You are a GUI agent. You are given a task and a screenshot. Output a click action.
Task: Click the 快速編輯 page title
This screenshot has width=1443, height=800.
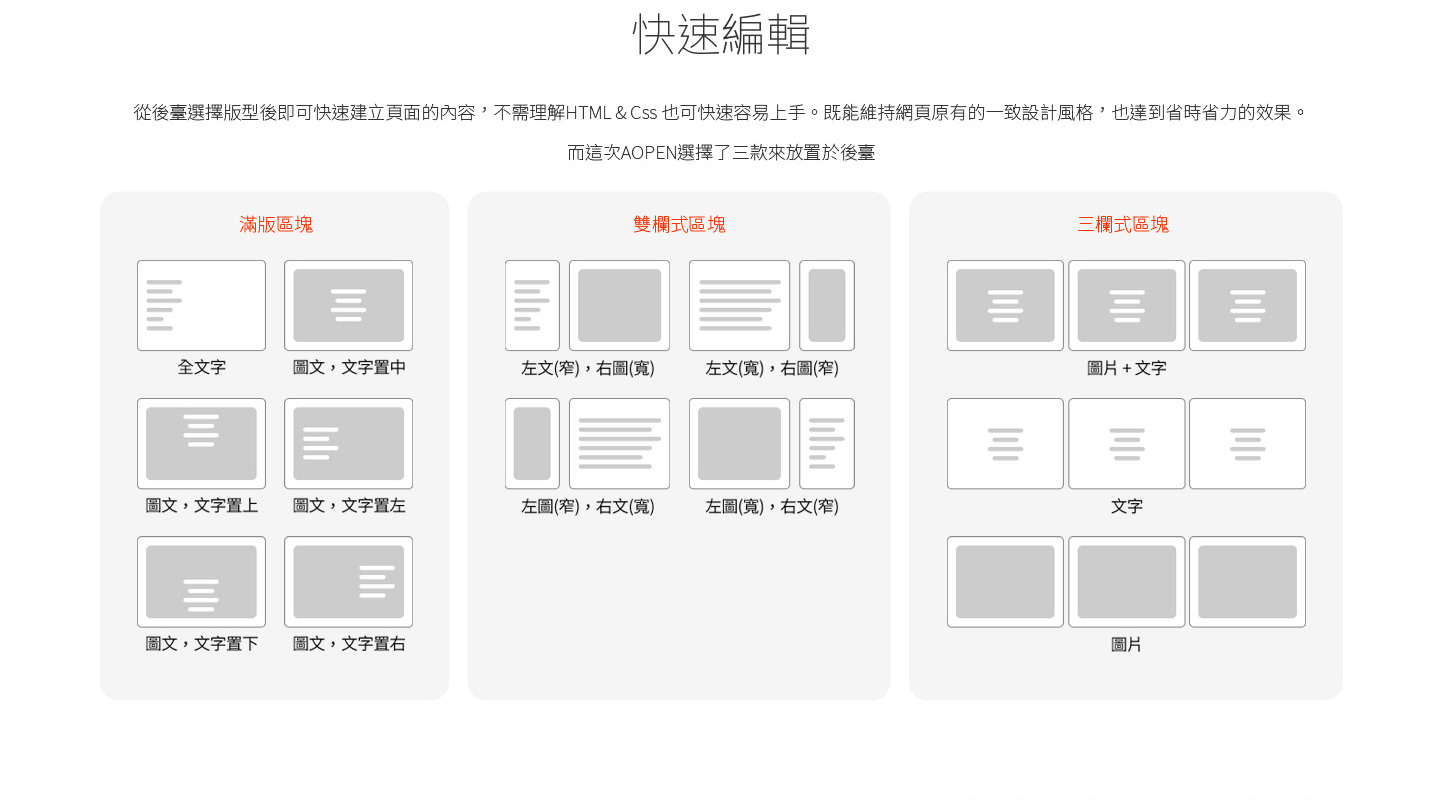(721, 34)
